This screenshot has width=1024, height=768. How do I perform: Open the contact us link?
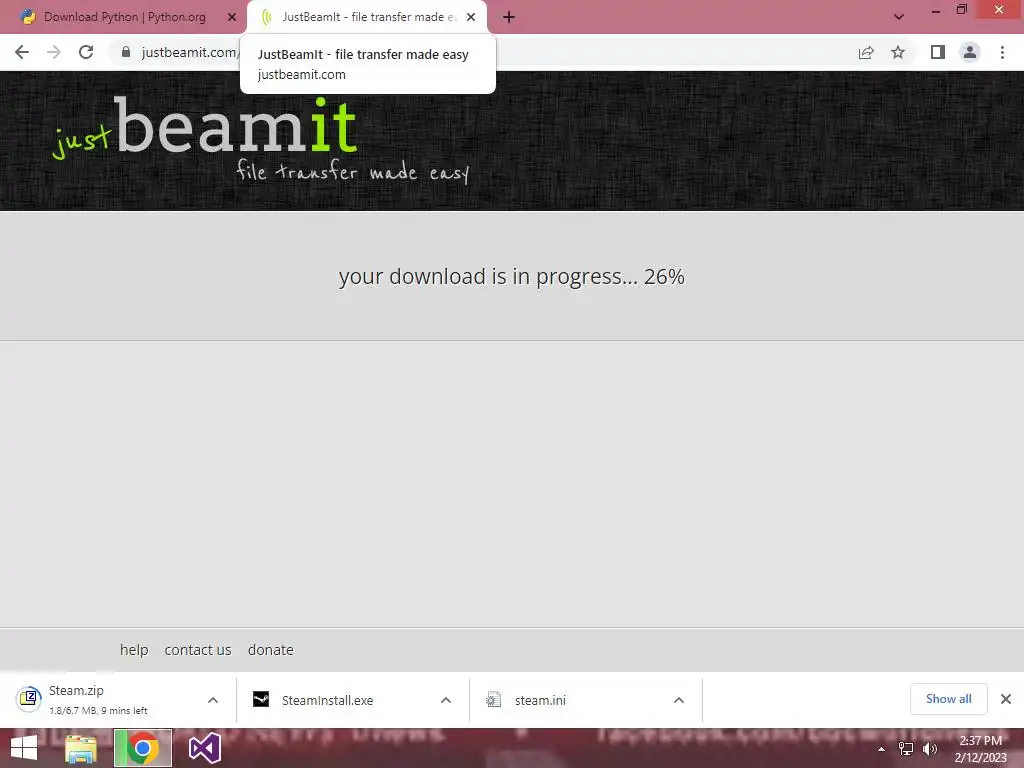click(198, 650)
